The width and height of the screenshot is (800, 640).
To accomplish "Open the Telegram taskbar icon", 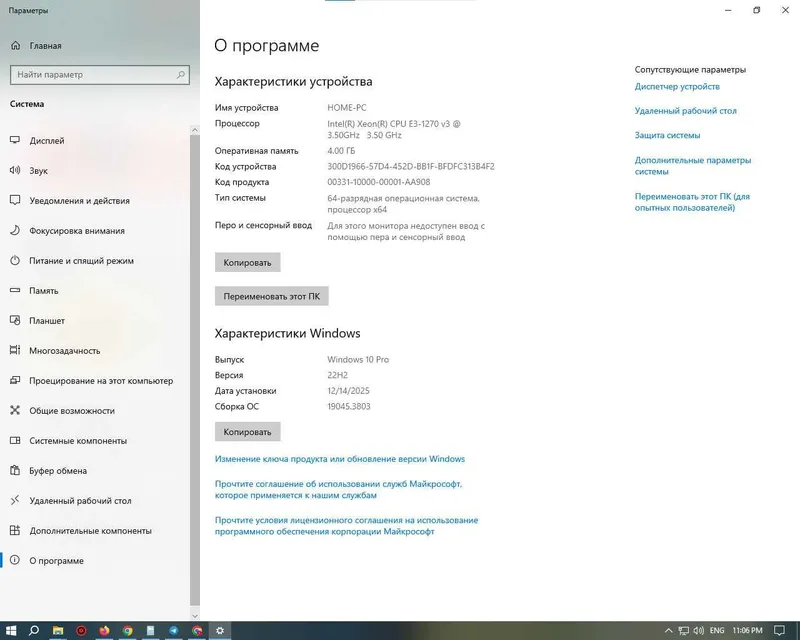I will coord(174,631).
